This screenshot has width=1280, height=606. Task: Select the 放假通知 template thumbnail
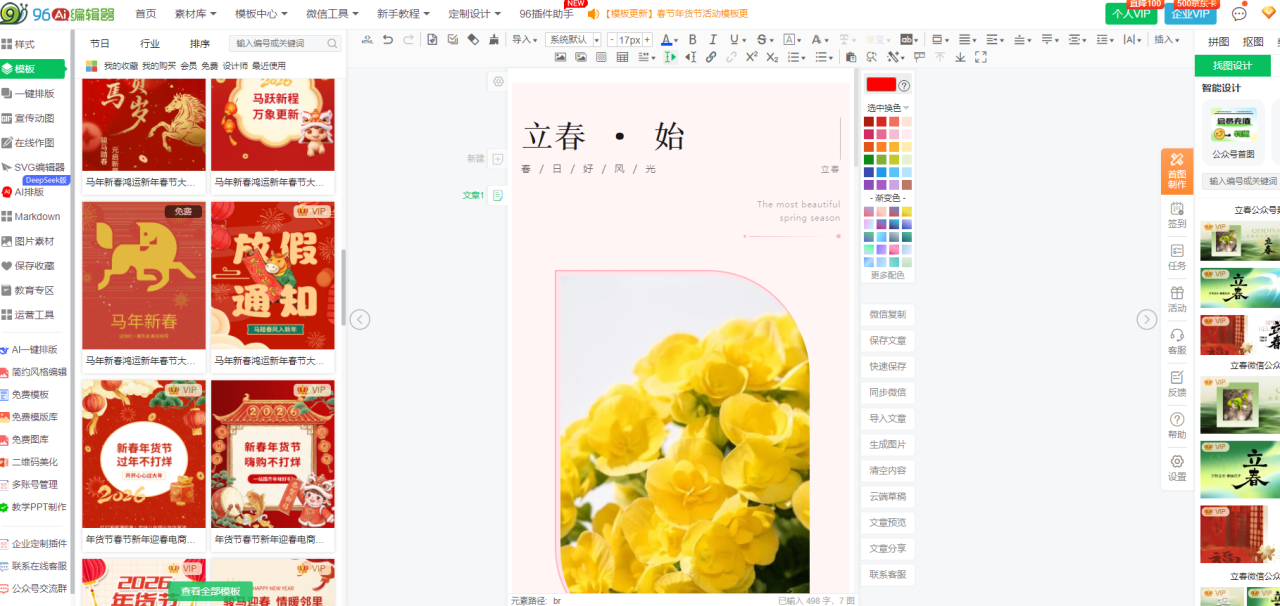tap(273, 275)
